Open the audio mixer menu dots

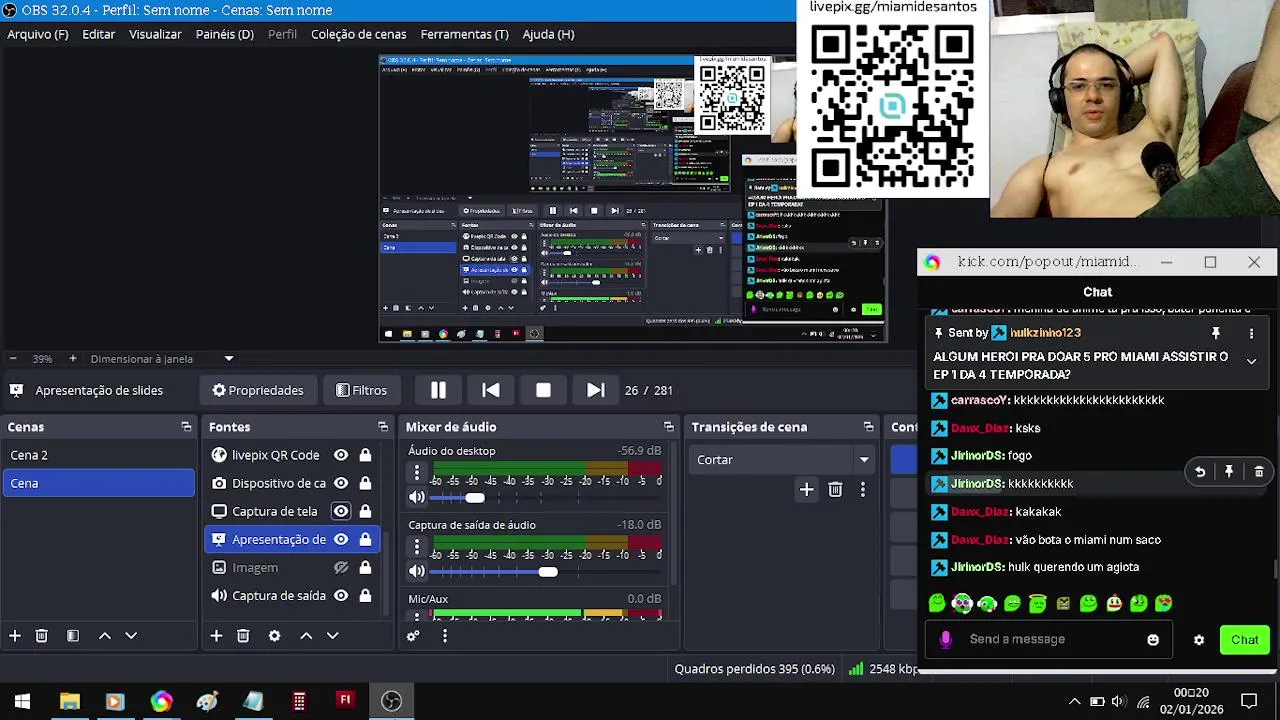pos(444,636)
